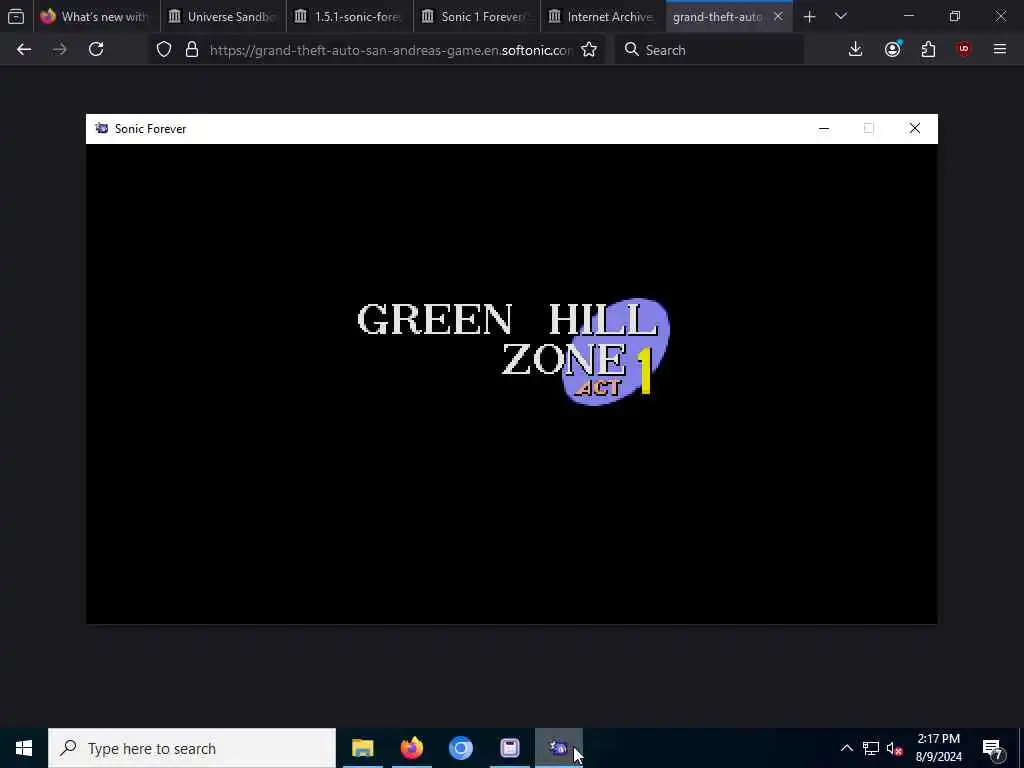Viewport: 1024px width, 768px height.
Task: Open the clock showing 2:17 PM
Action: coord(938,748)
